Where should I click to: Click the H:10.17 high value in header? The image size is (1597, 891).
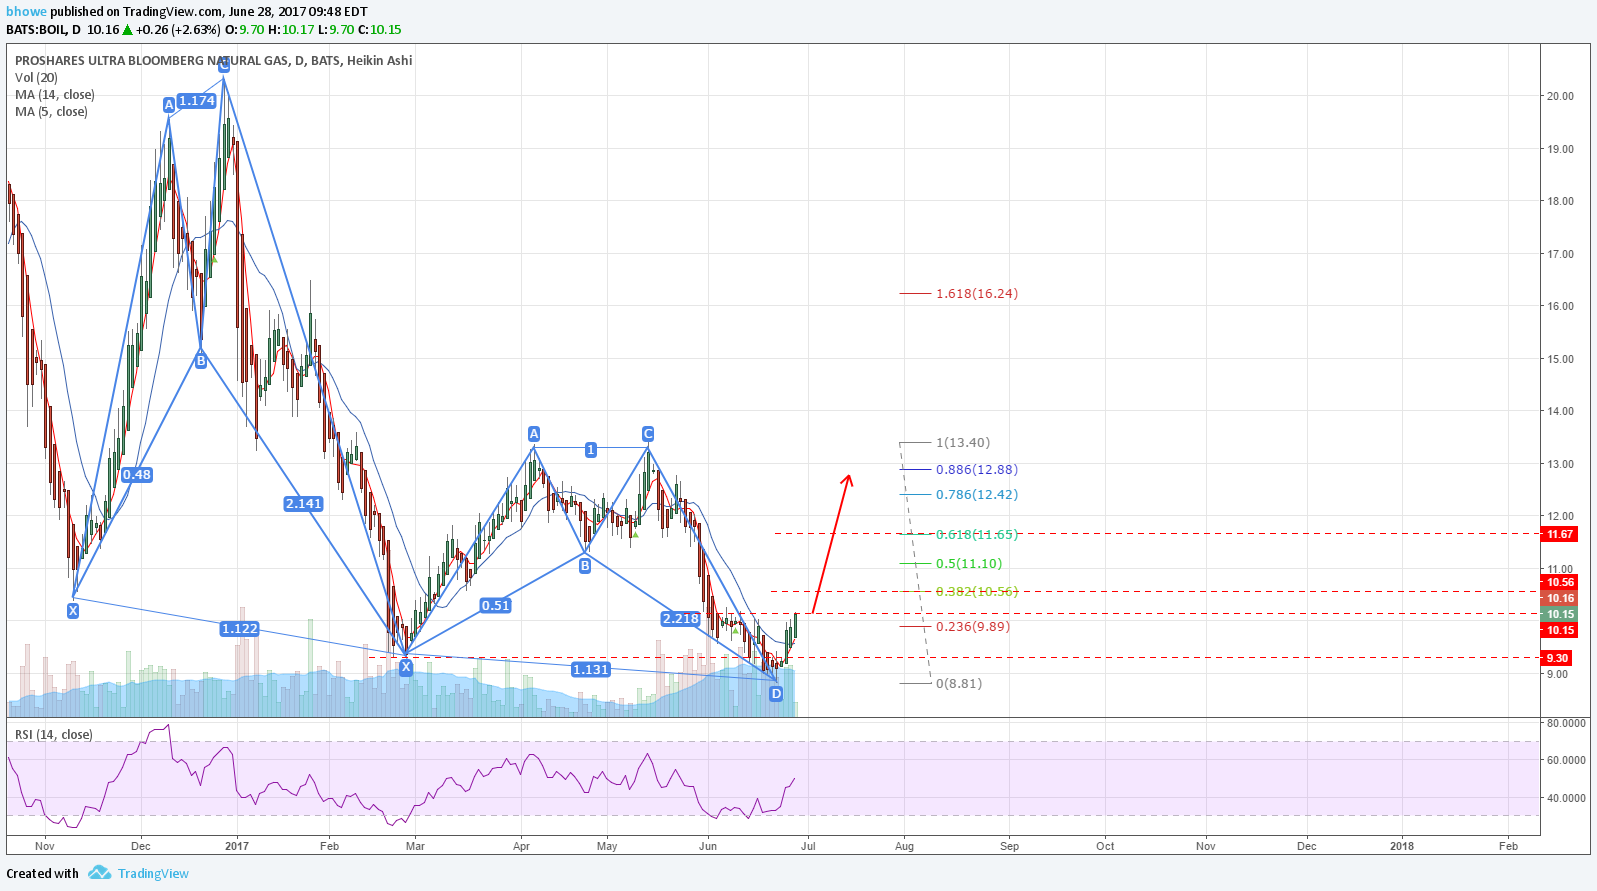291,30
